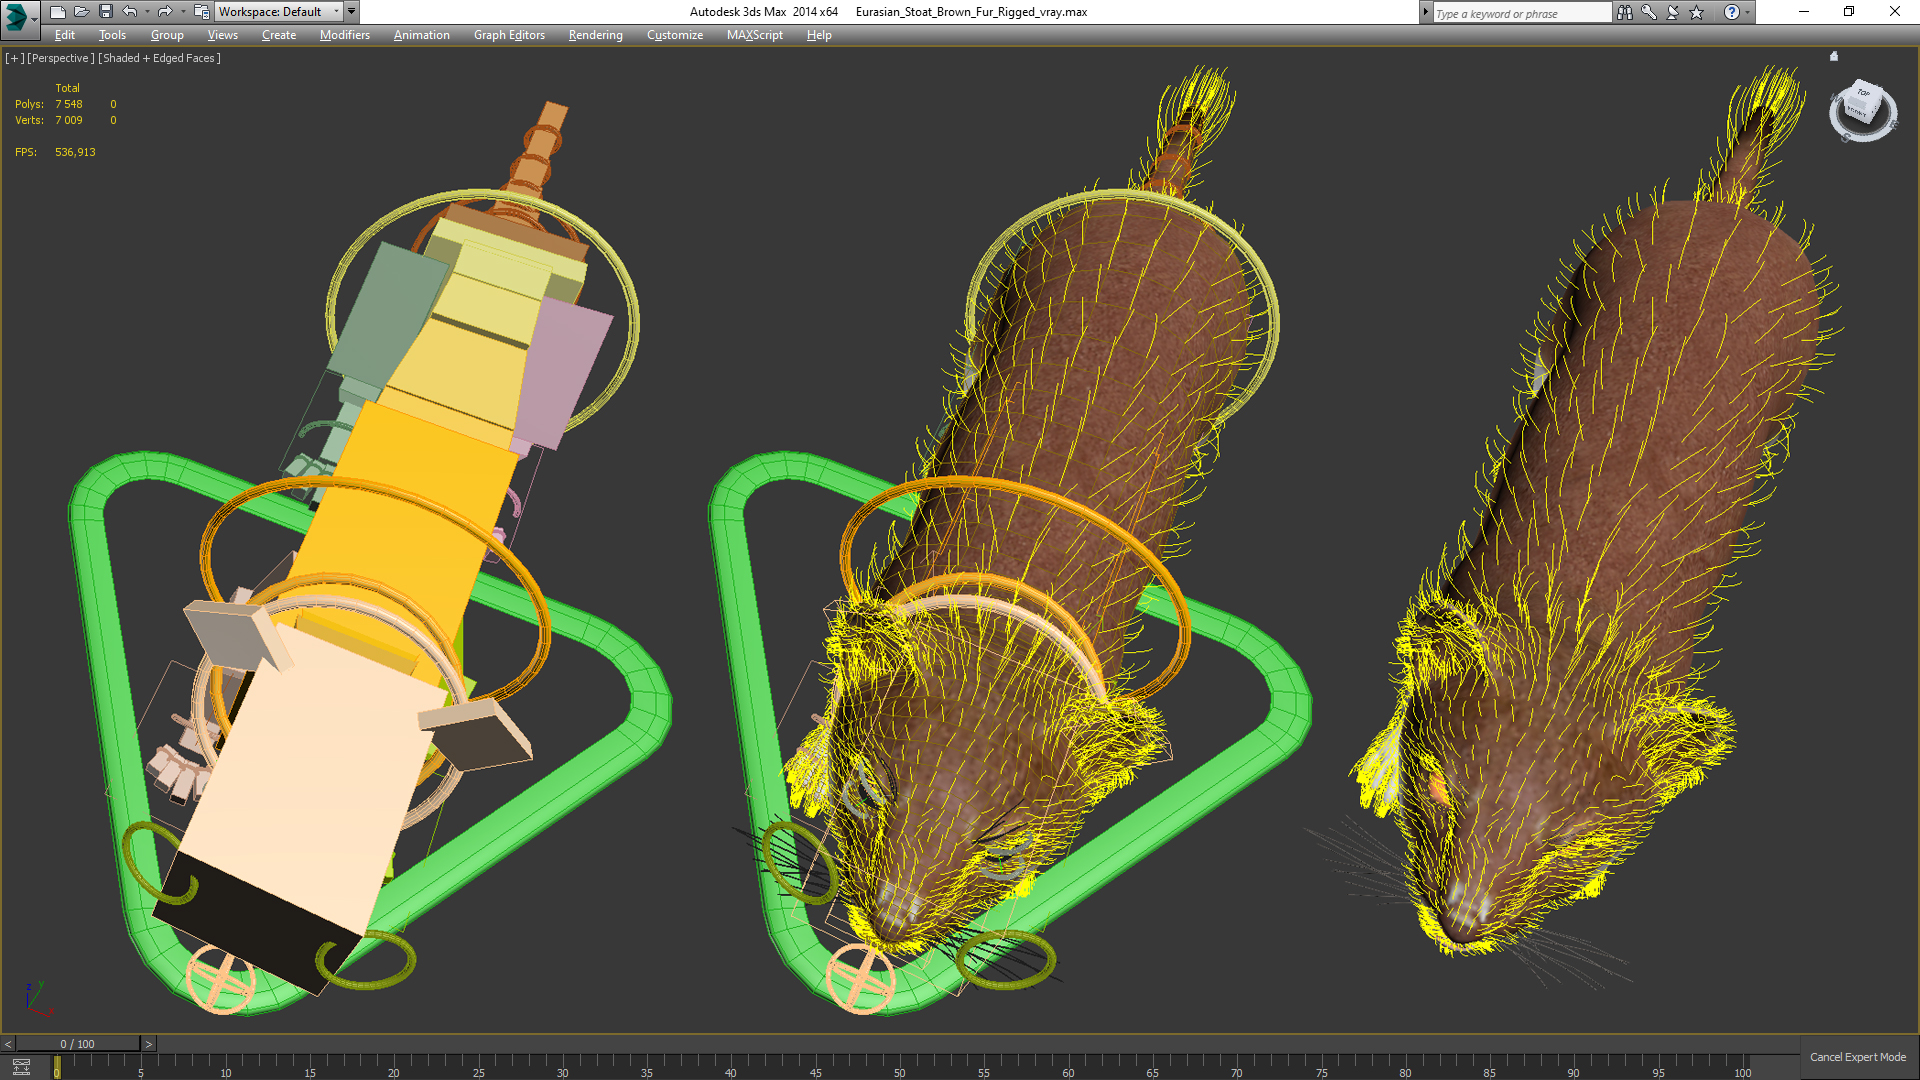Click the binoculars search icon
1920x1080 pixels.
1625,12
